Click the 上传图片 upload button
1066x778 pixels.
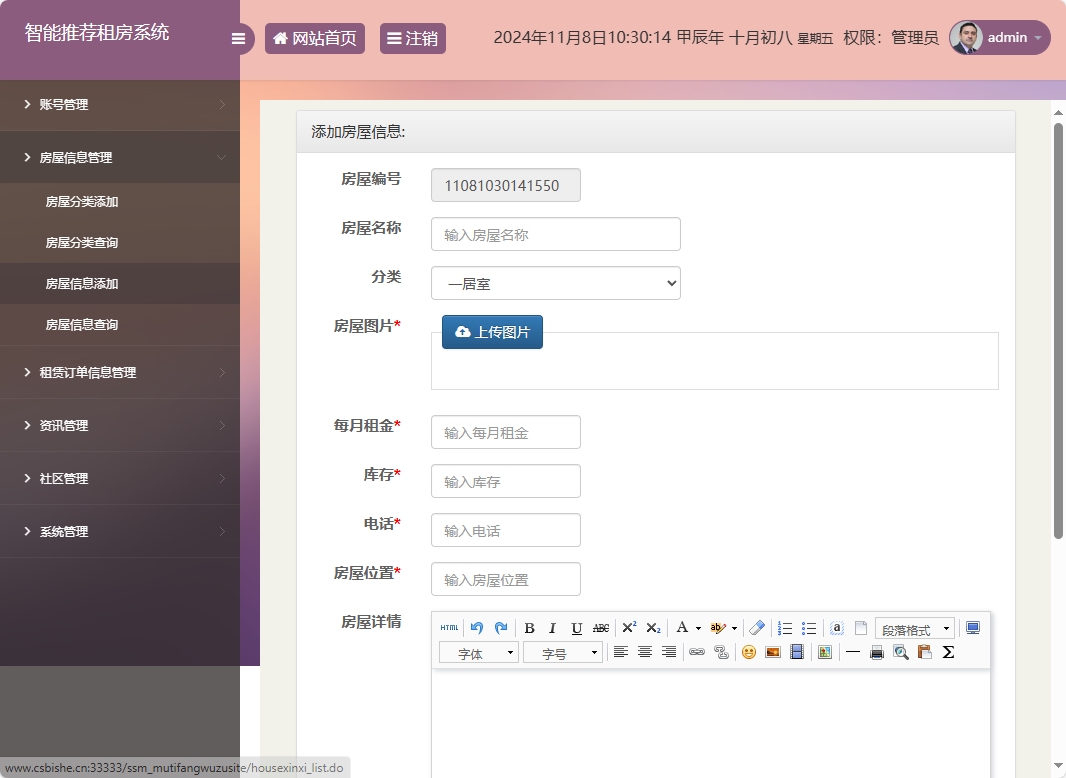pos(492,332)
